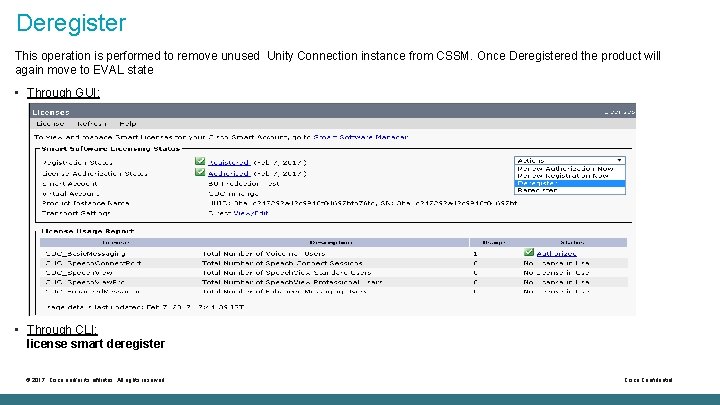Viewport: 720px width, 405px height.
Task: Click the 'Through GUI:' heading
Action: 63,93
